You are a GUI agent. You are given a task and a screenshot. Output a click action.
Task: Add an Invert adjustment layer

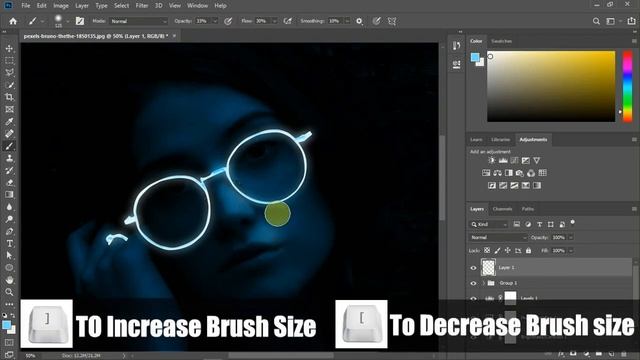492,186
